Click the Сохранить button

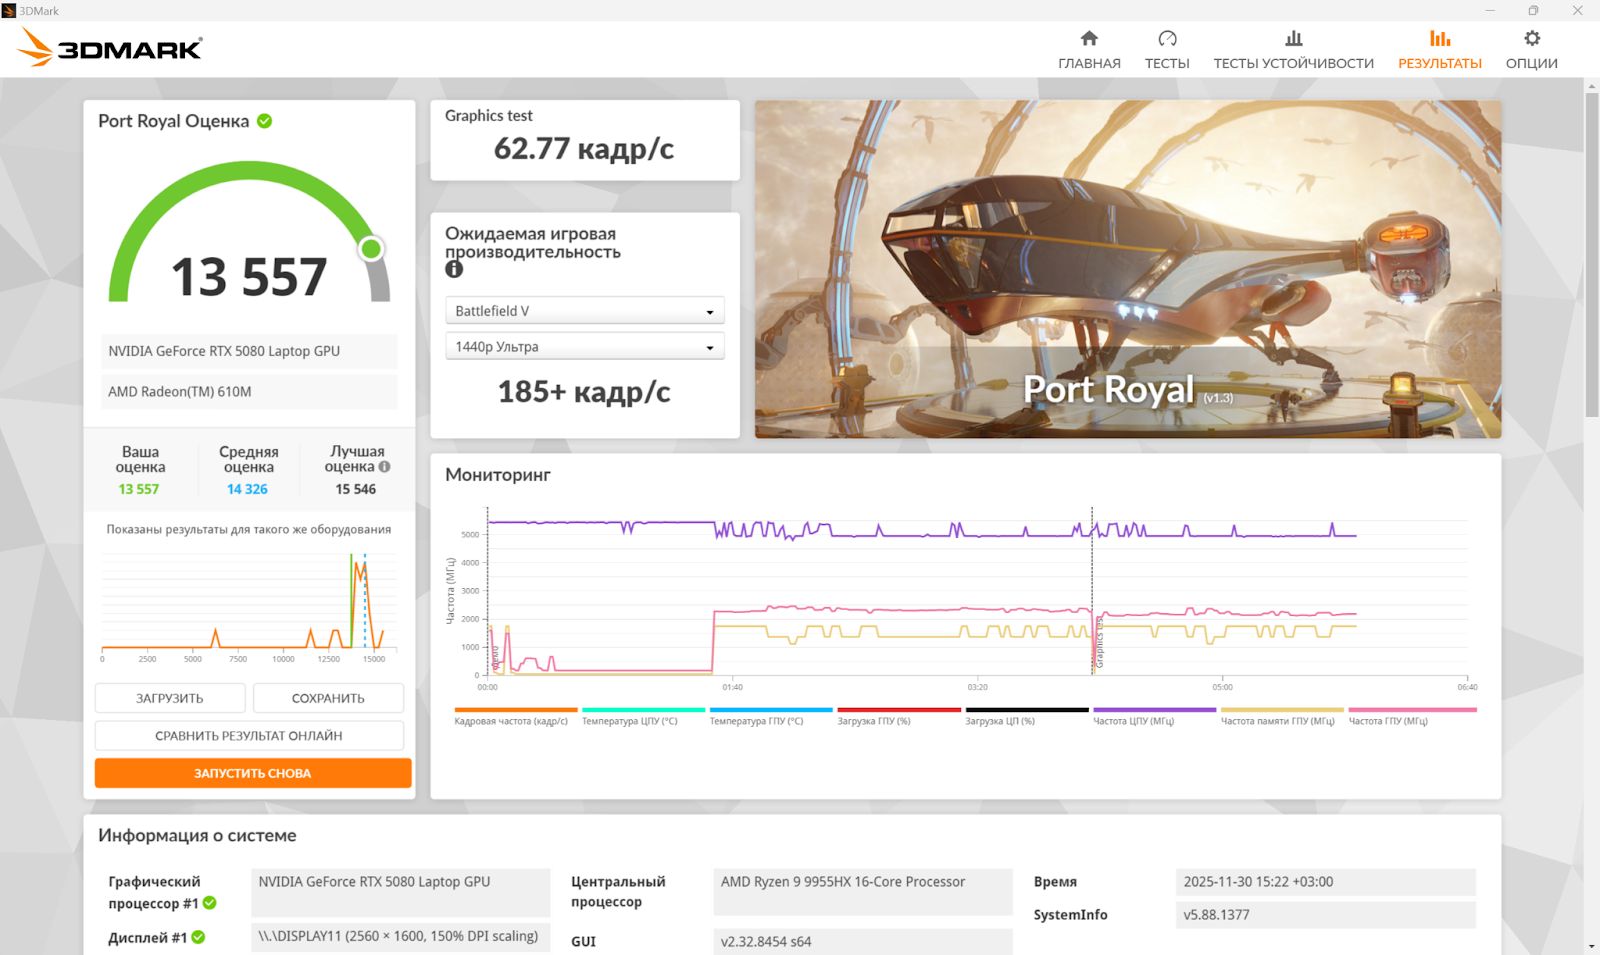(x=328, y=698)
